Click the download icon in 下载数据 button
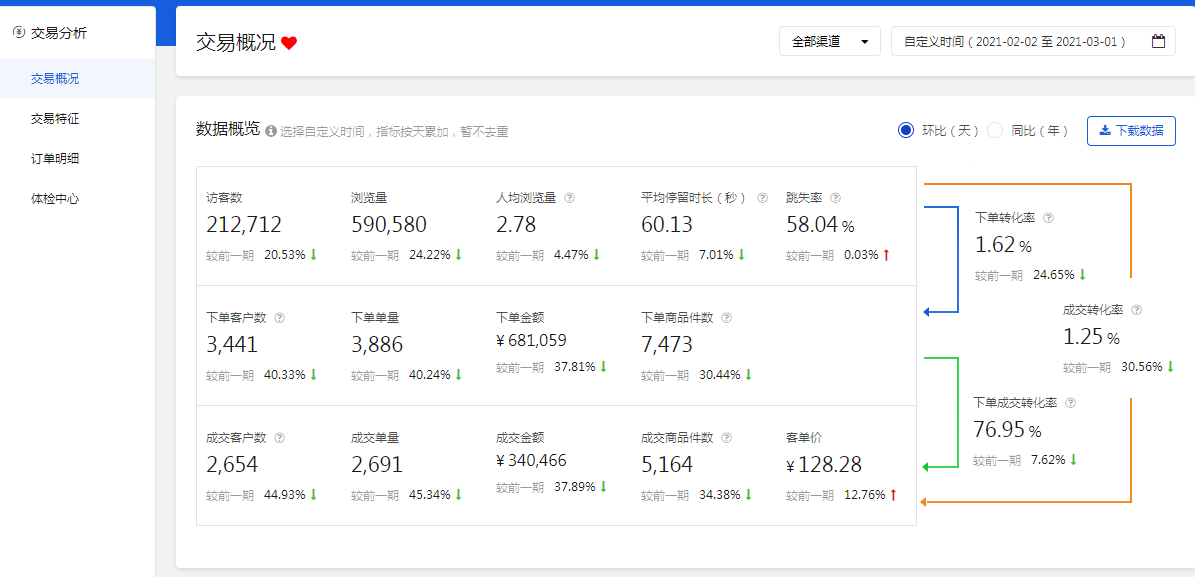1195x577 pixels. tap(1105, 130)
